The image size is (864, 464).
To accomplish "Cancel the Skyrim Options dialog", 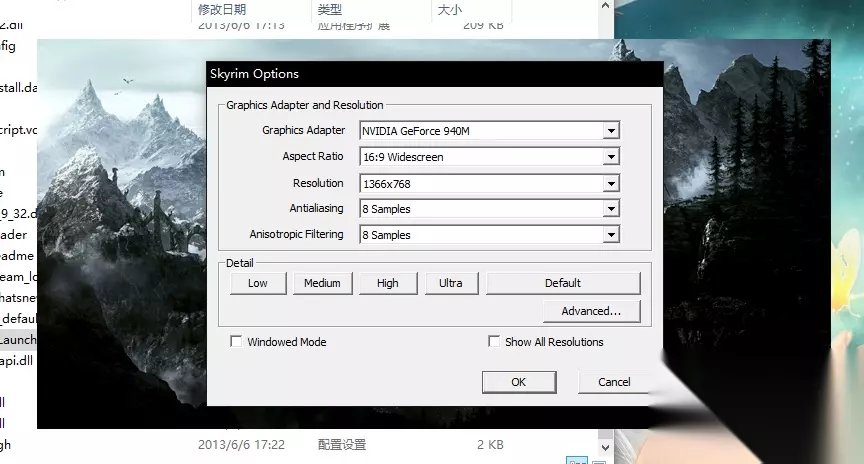I will pos(614,382).
